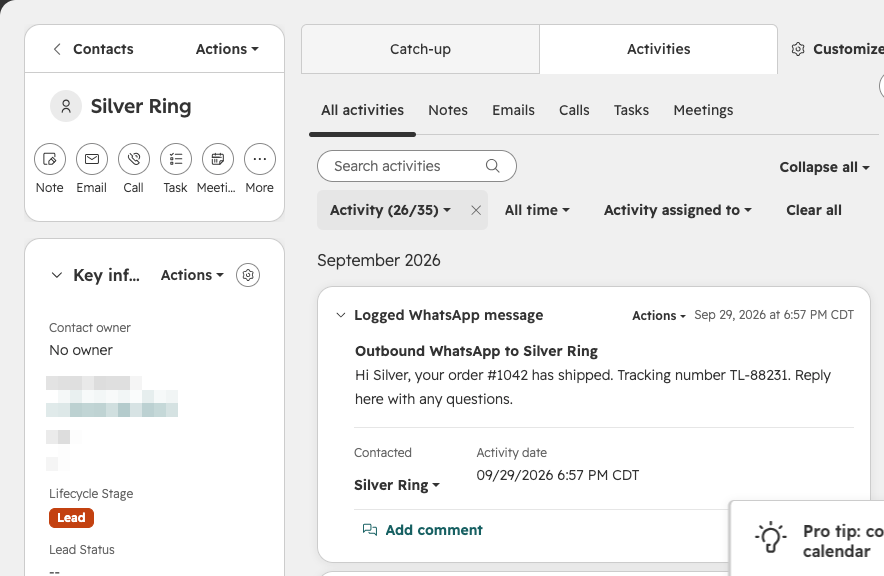The image size is (884, 576).
Task: Click the back arrow beside Contacts
Action: pos(57,49)
